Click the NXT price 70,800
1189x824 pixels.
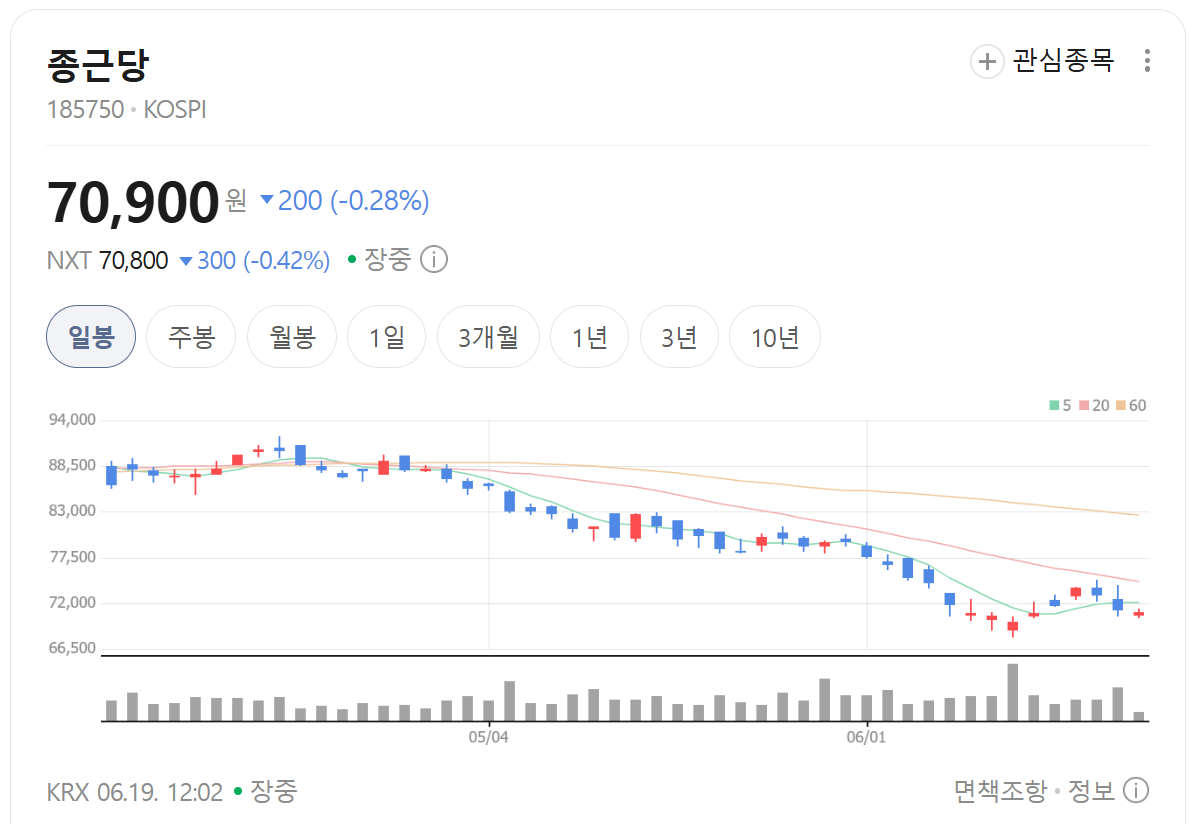pos(133,261)
